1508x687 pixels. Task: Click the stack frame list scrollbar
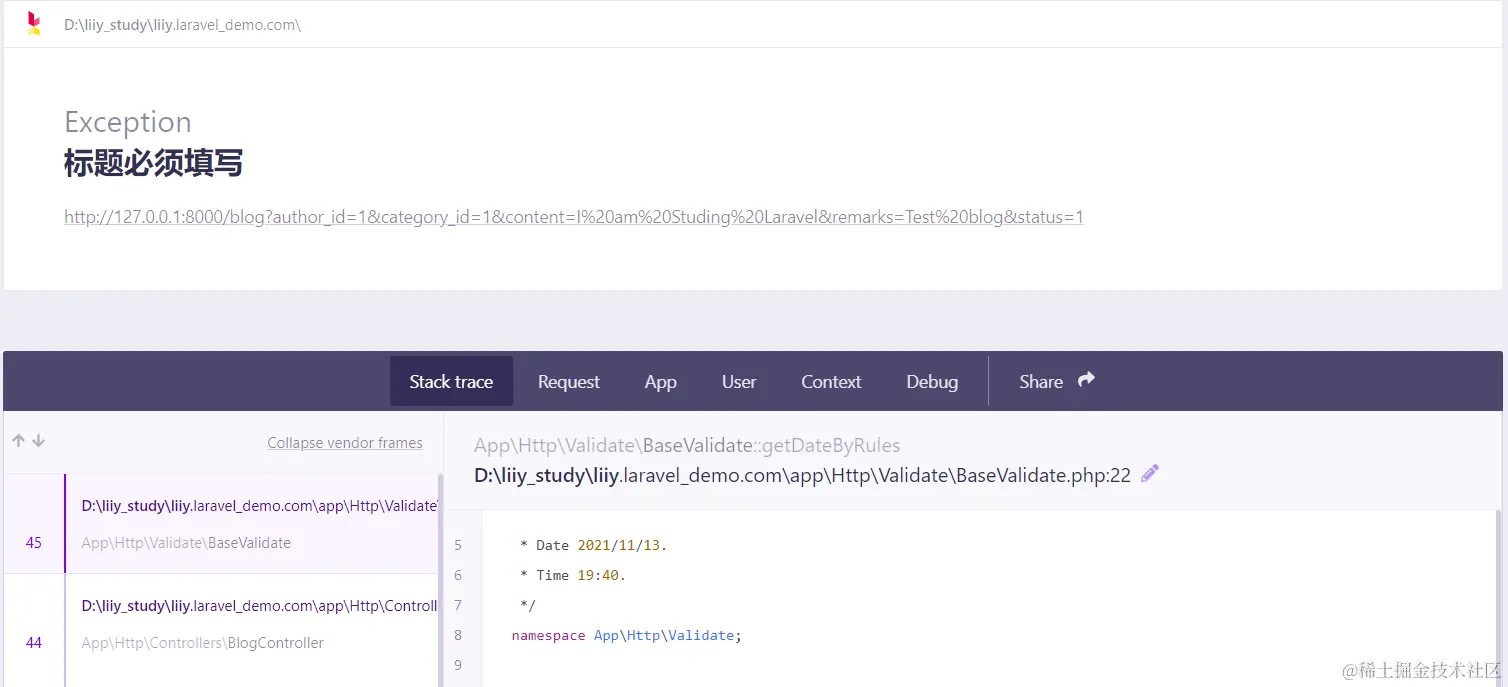(440, 580)
